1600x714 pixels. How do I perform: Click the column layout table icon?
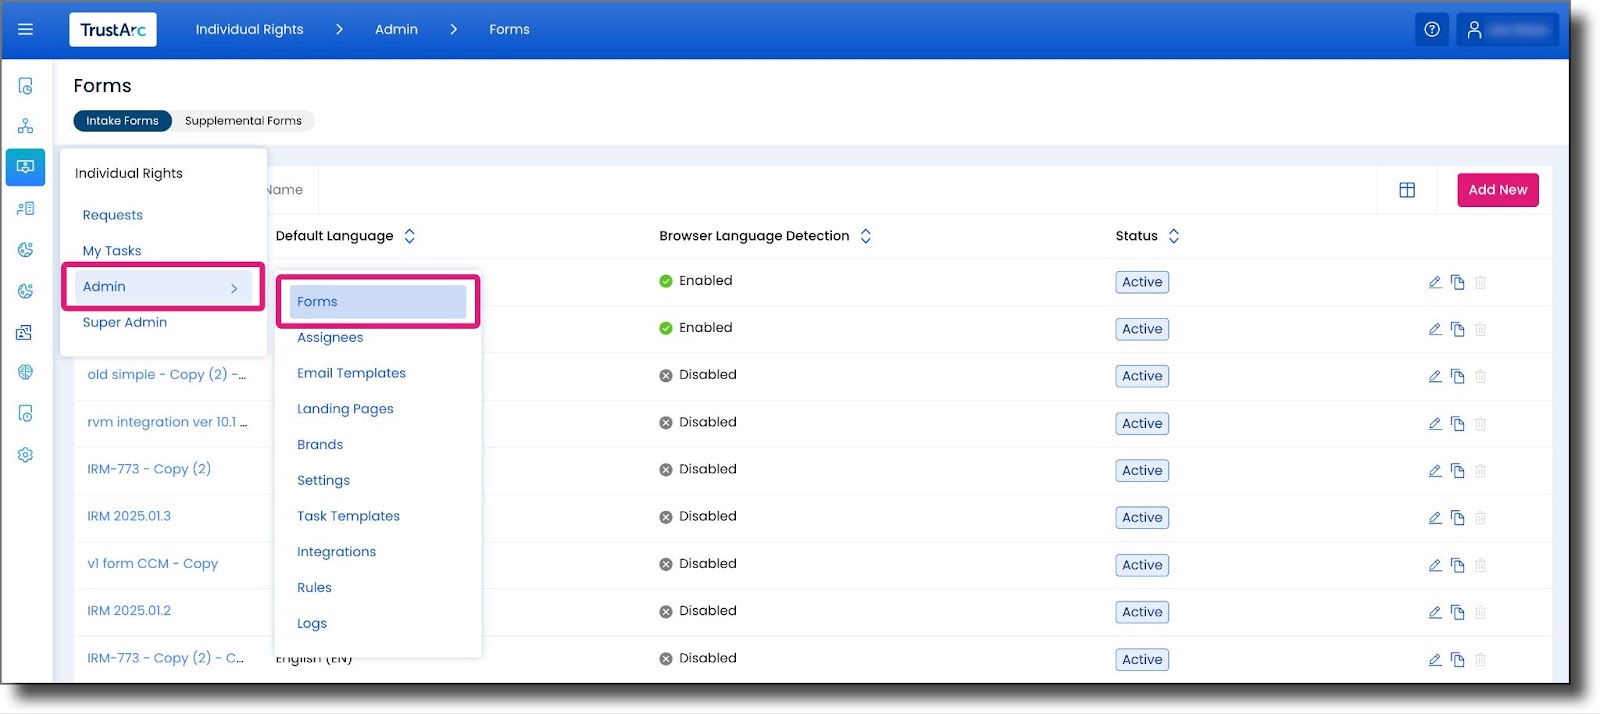[1407, 190]
